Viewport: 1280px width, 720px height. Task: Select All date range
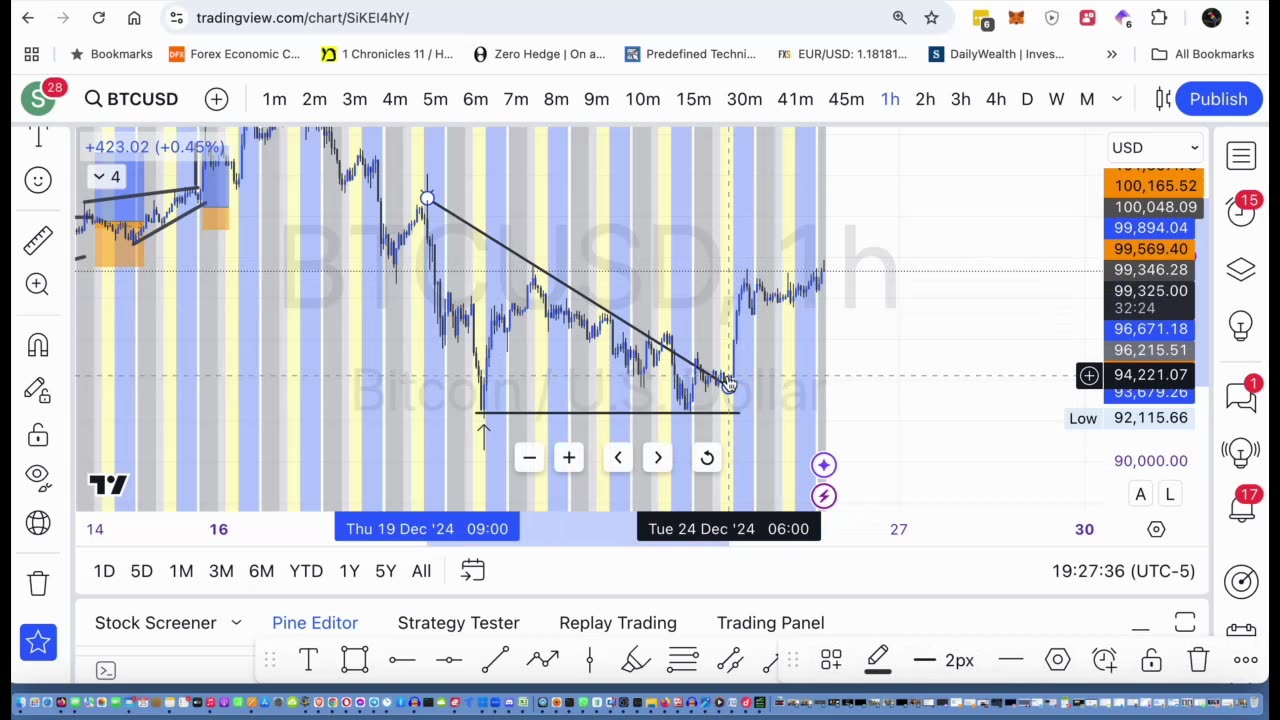pos(421,571)
